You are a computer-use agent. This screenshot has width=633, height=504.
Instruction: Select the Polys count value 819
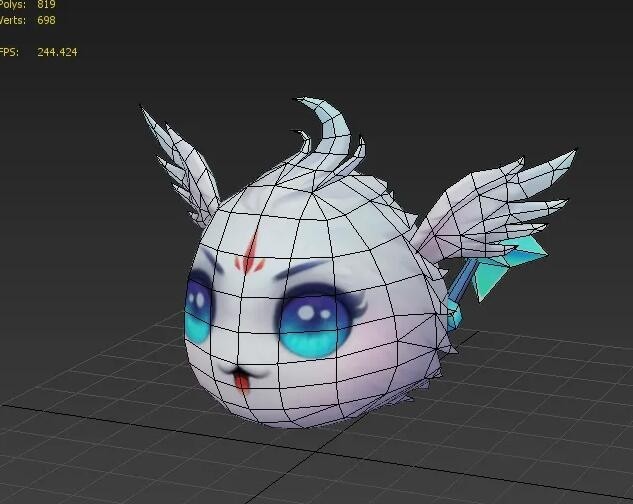coord(46,4)
